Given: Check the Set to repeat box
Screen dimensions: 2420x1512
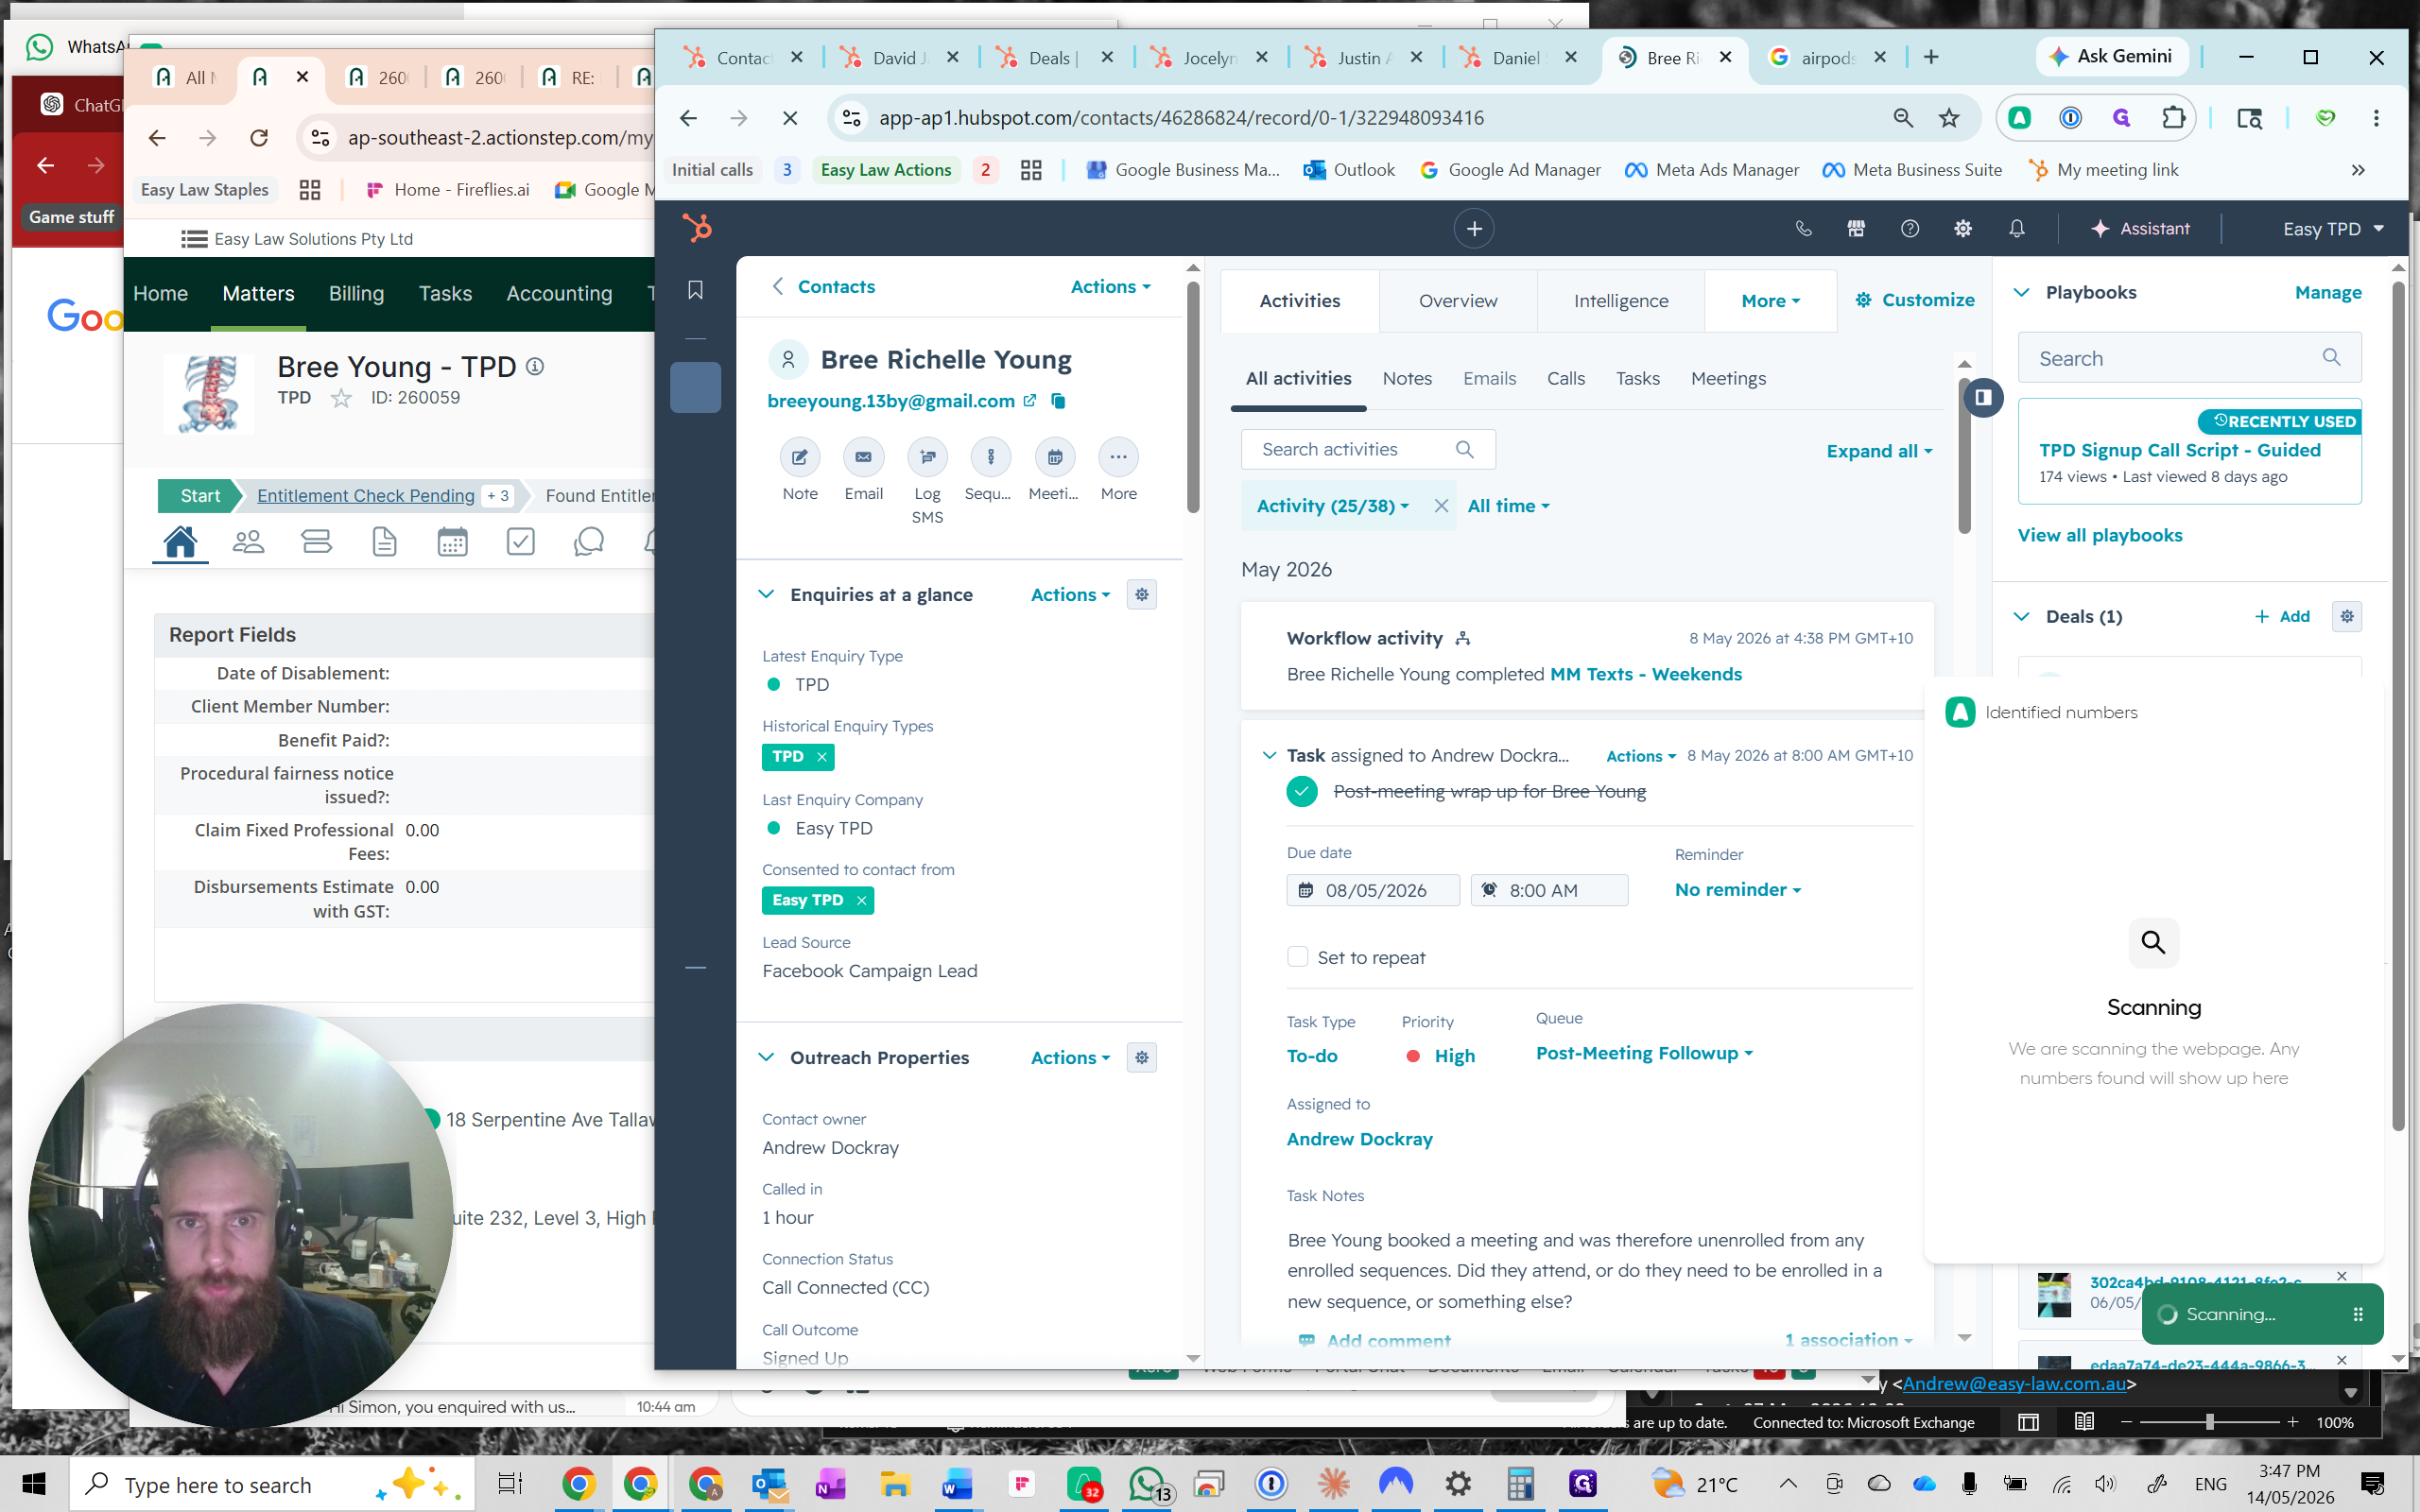Looking at the screenshot, I should [1297, 956].
